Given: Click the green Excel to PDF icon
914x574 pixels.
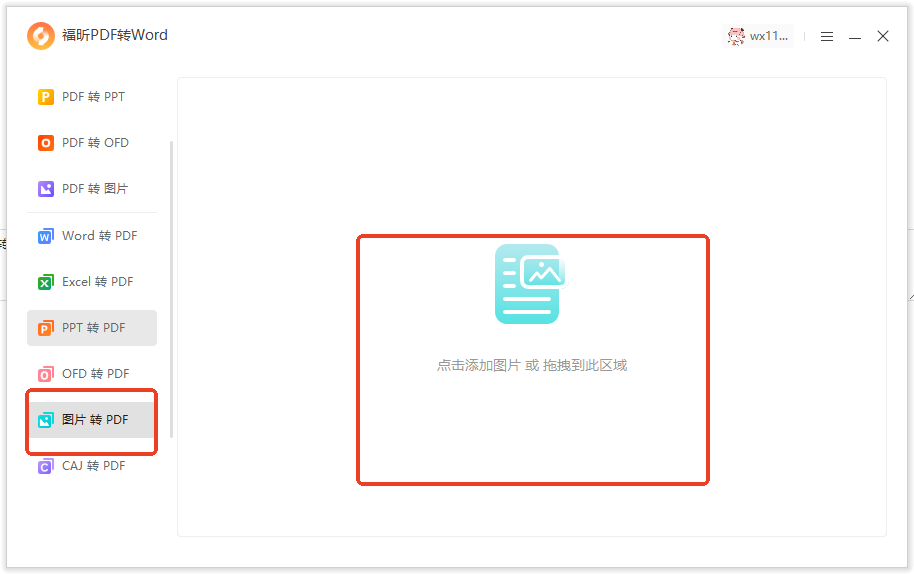Looking at the screenshot, I should point(45,283).
